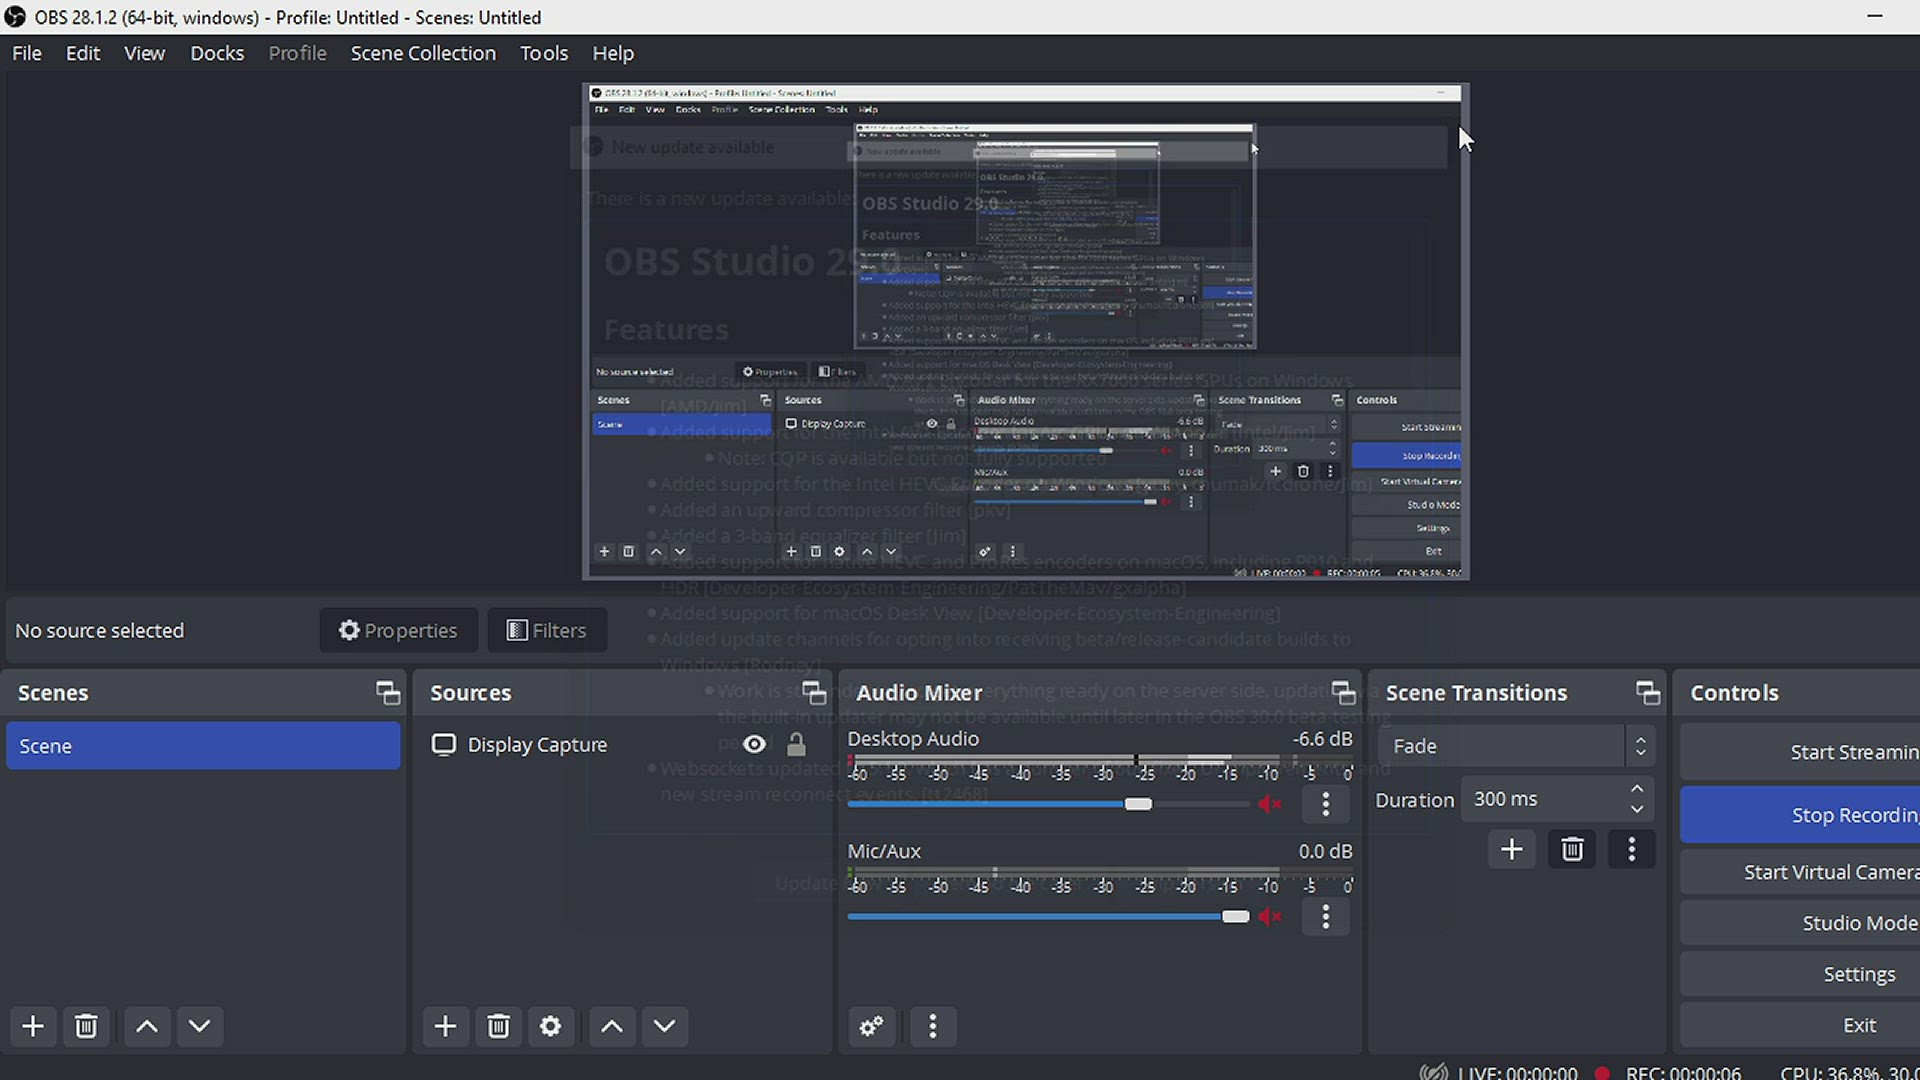Click the Stop Recording button

1800,815
